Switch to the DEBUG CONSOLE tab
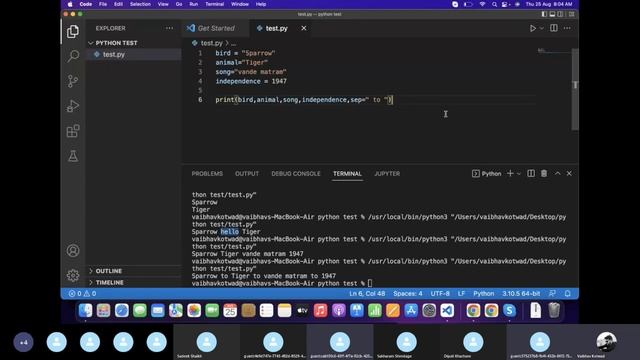640x360 pixels. tap(296, 173)
